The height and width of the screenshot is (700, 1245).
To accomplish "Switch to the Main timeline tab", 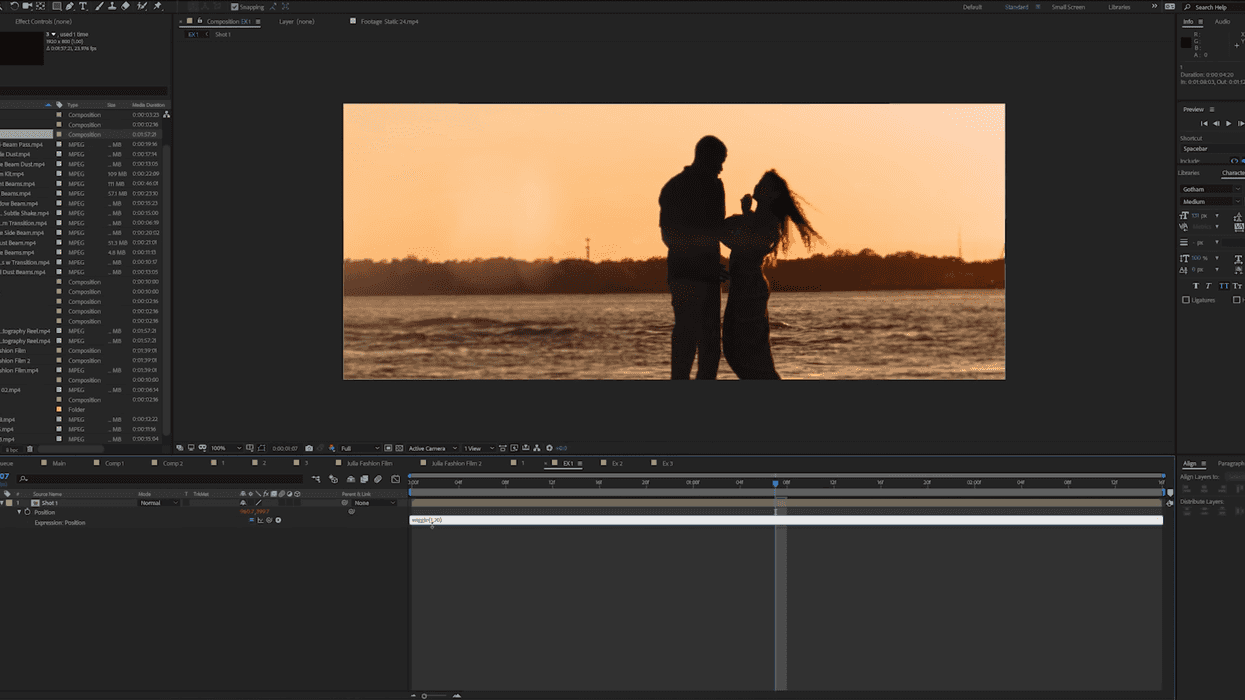I will [x=59, y=463].
